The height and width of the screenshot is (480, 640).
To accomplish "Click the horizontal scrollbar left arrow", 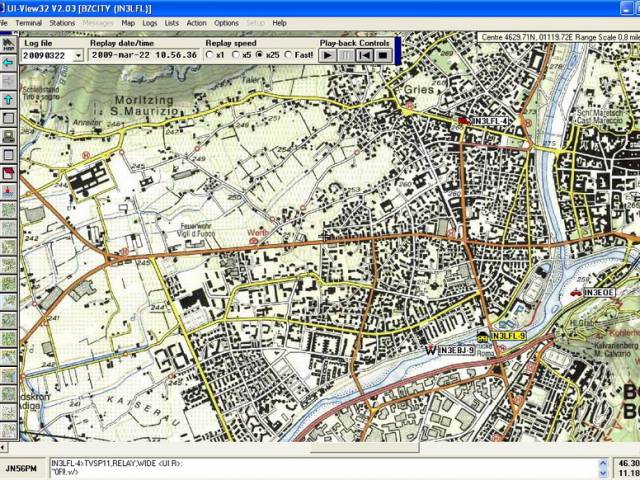I will (x=2, y=447).
